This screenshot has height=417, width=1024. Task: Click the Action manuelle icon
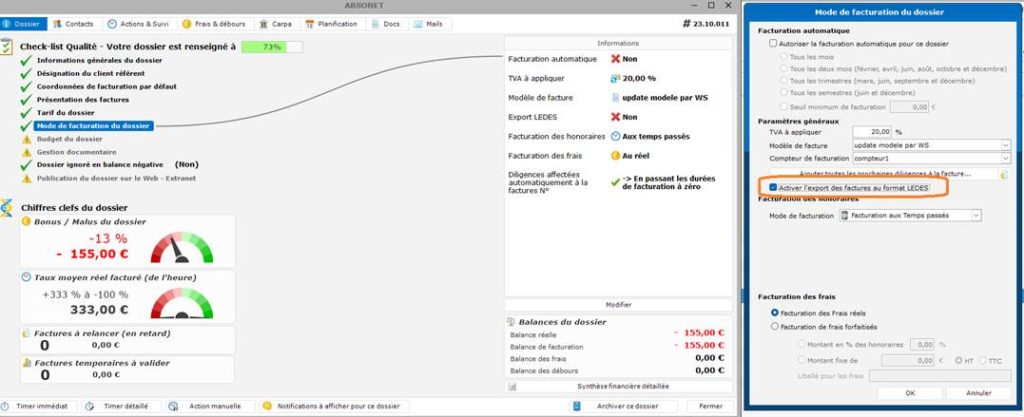click(173, 407)
